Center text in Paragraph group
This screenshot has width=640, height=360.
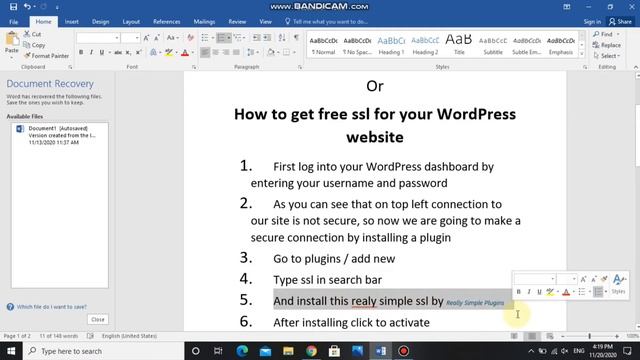point(216,52)
